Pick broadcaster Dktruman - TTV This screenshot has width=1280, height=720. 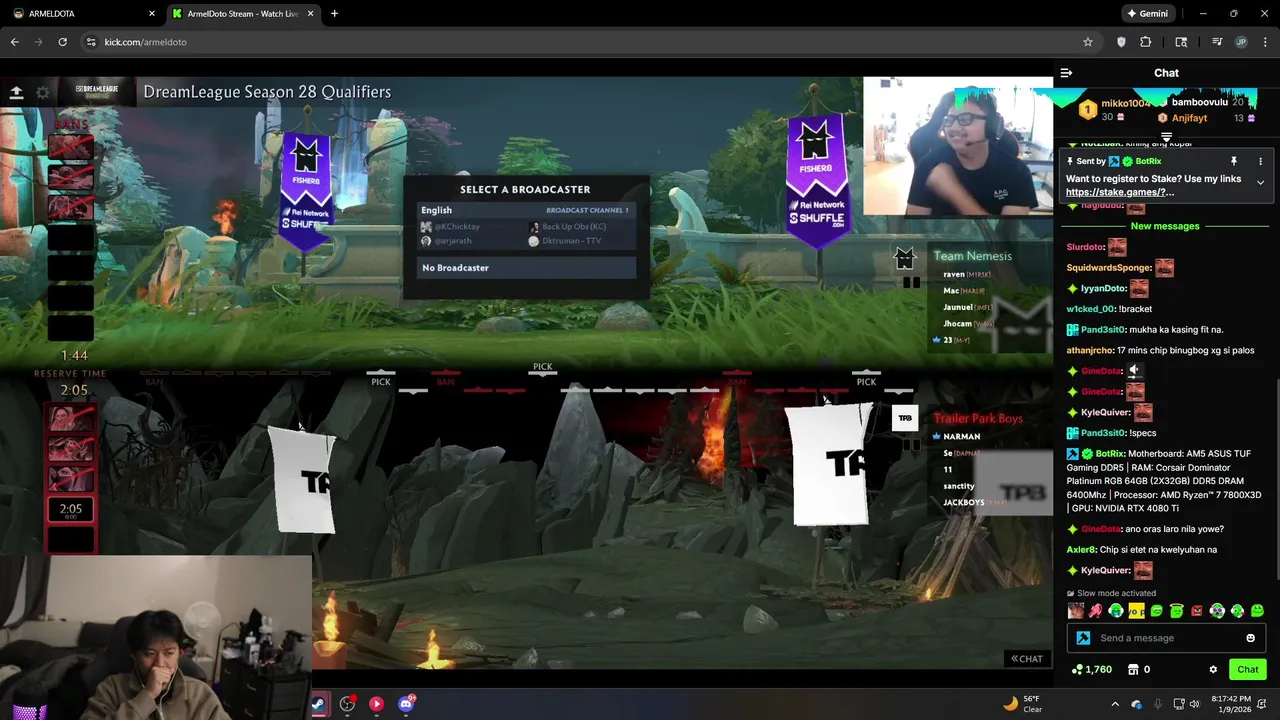click(565, 241)
